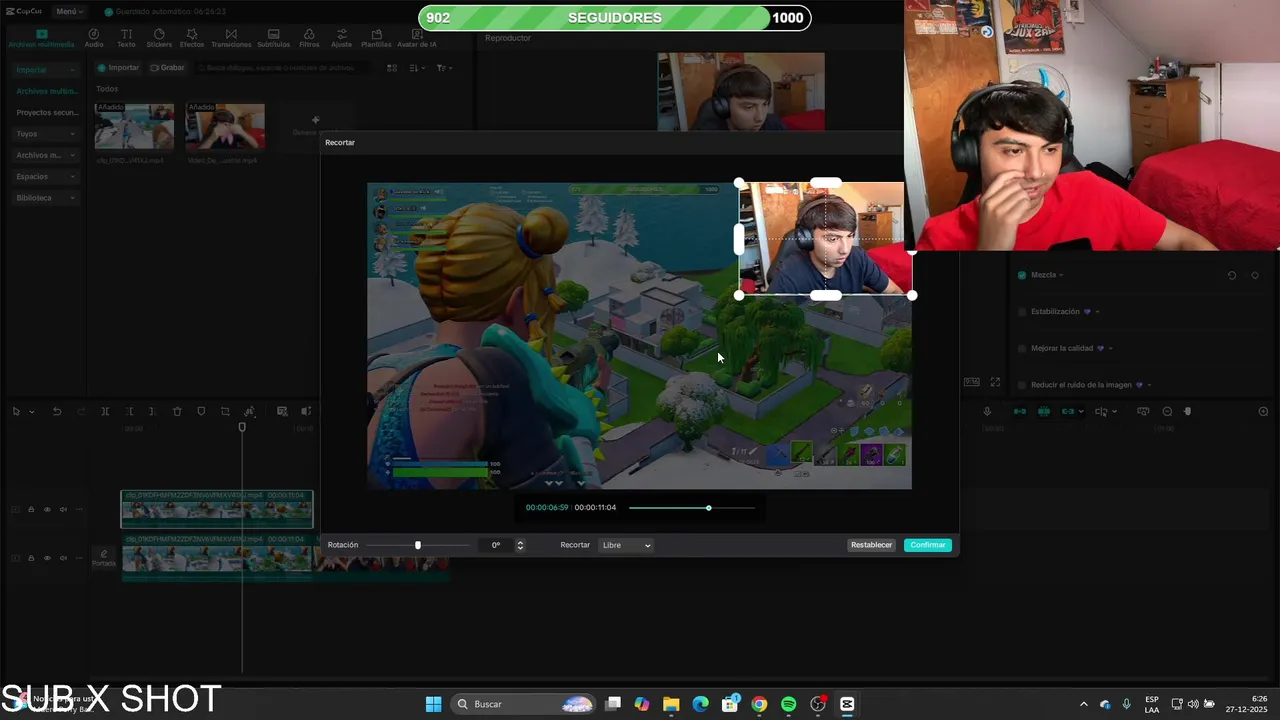Viewport: 1280px width, 720px height.
Task: Click the player fullscreen icon
Action: [995, 382]
